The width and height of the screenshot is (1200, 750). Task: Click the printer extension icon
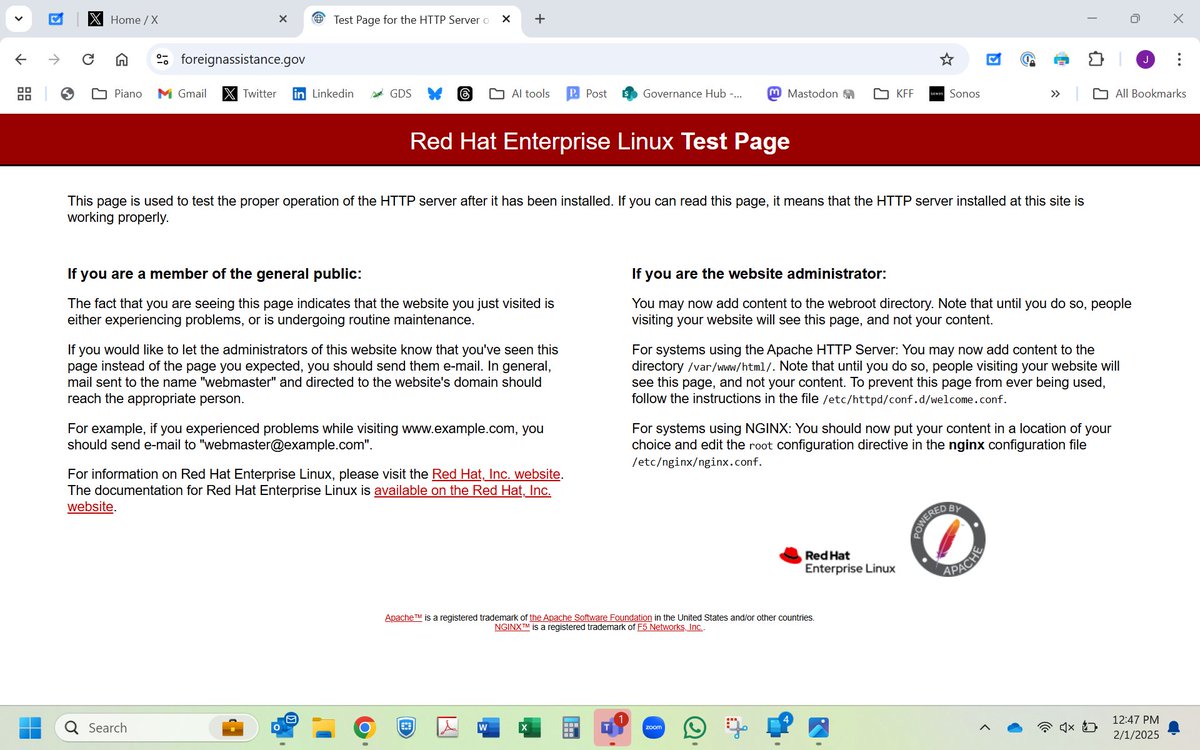pos(1061,59)
